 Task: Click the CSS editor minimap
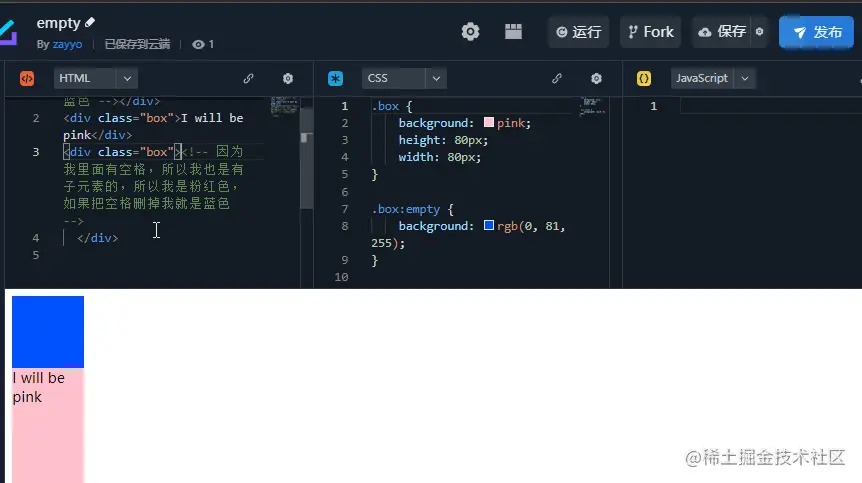click(593, 107)
